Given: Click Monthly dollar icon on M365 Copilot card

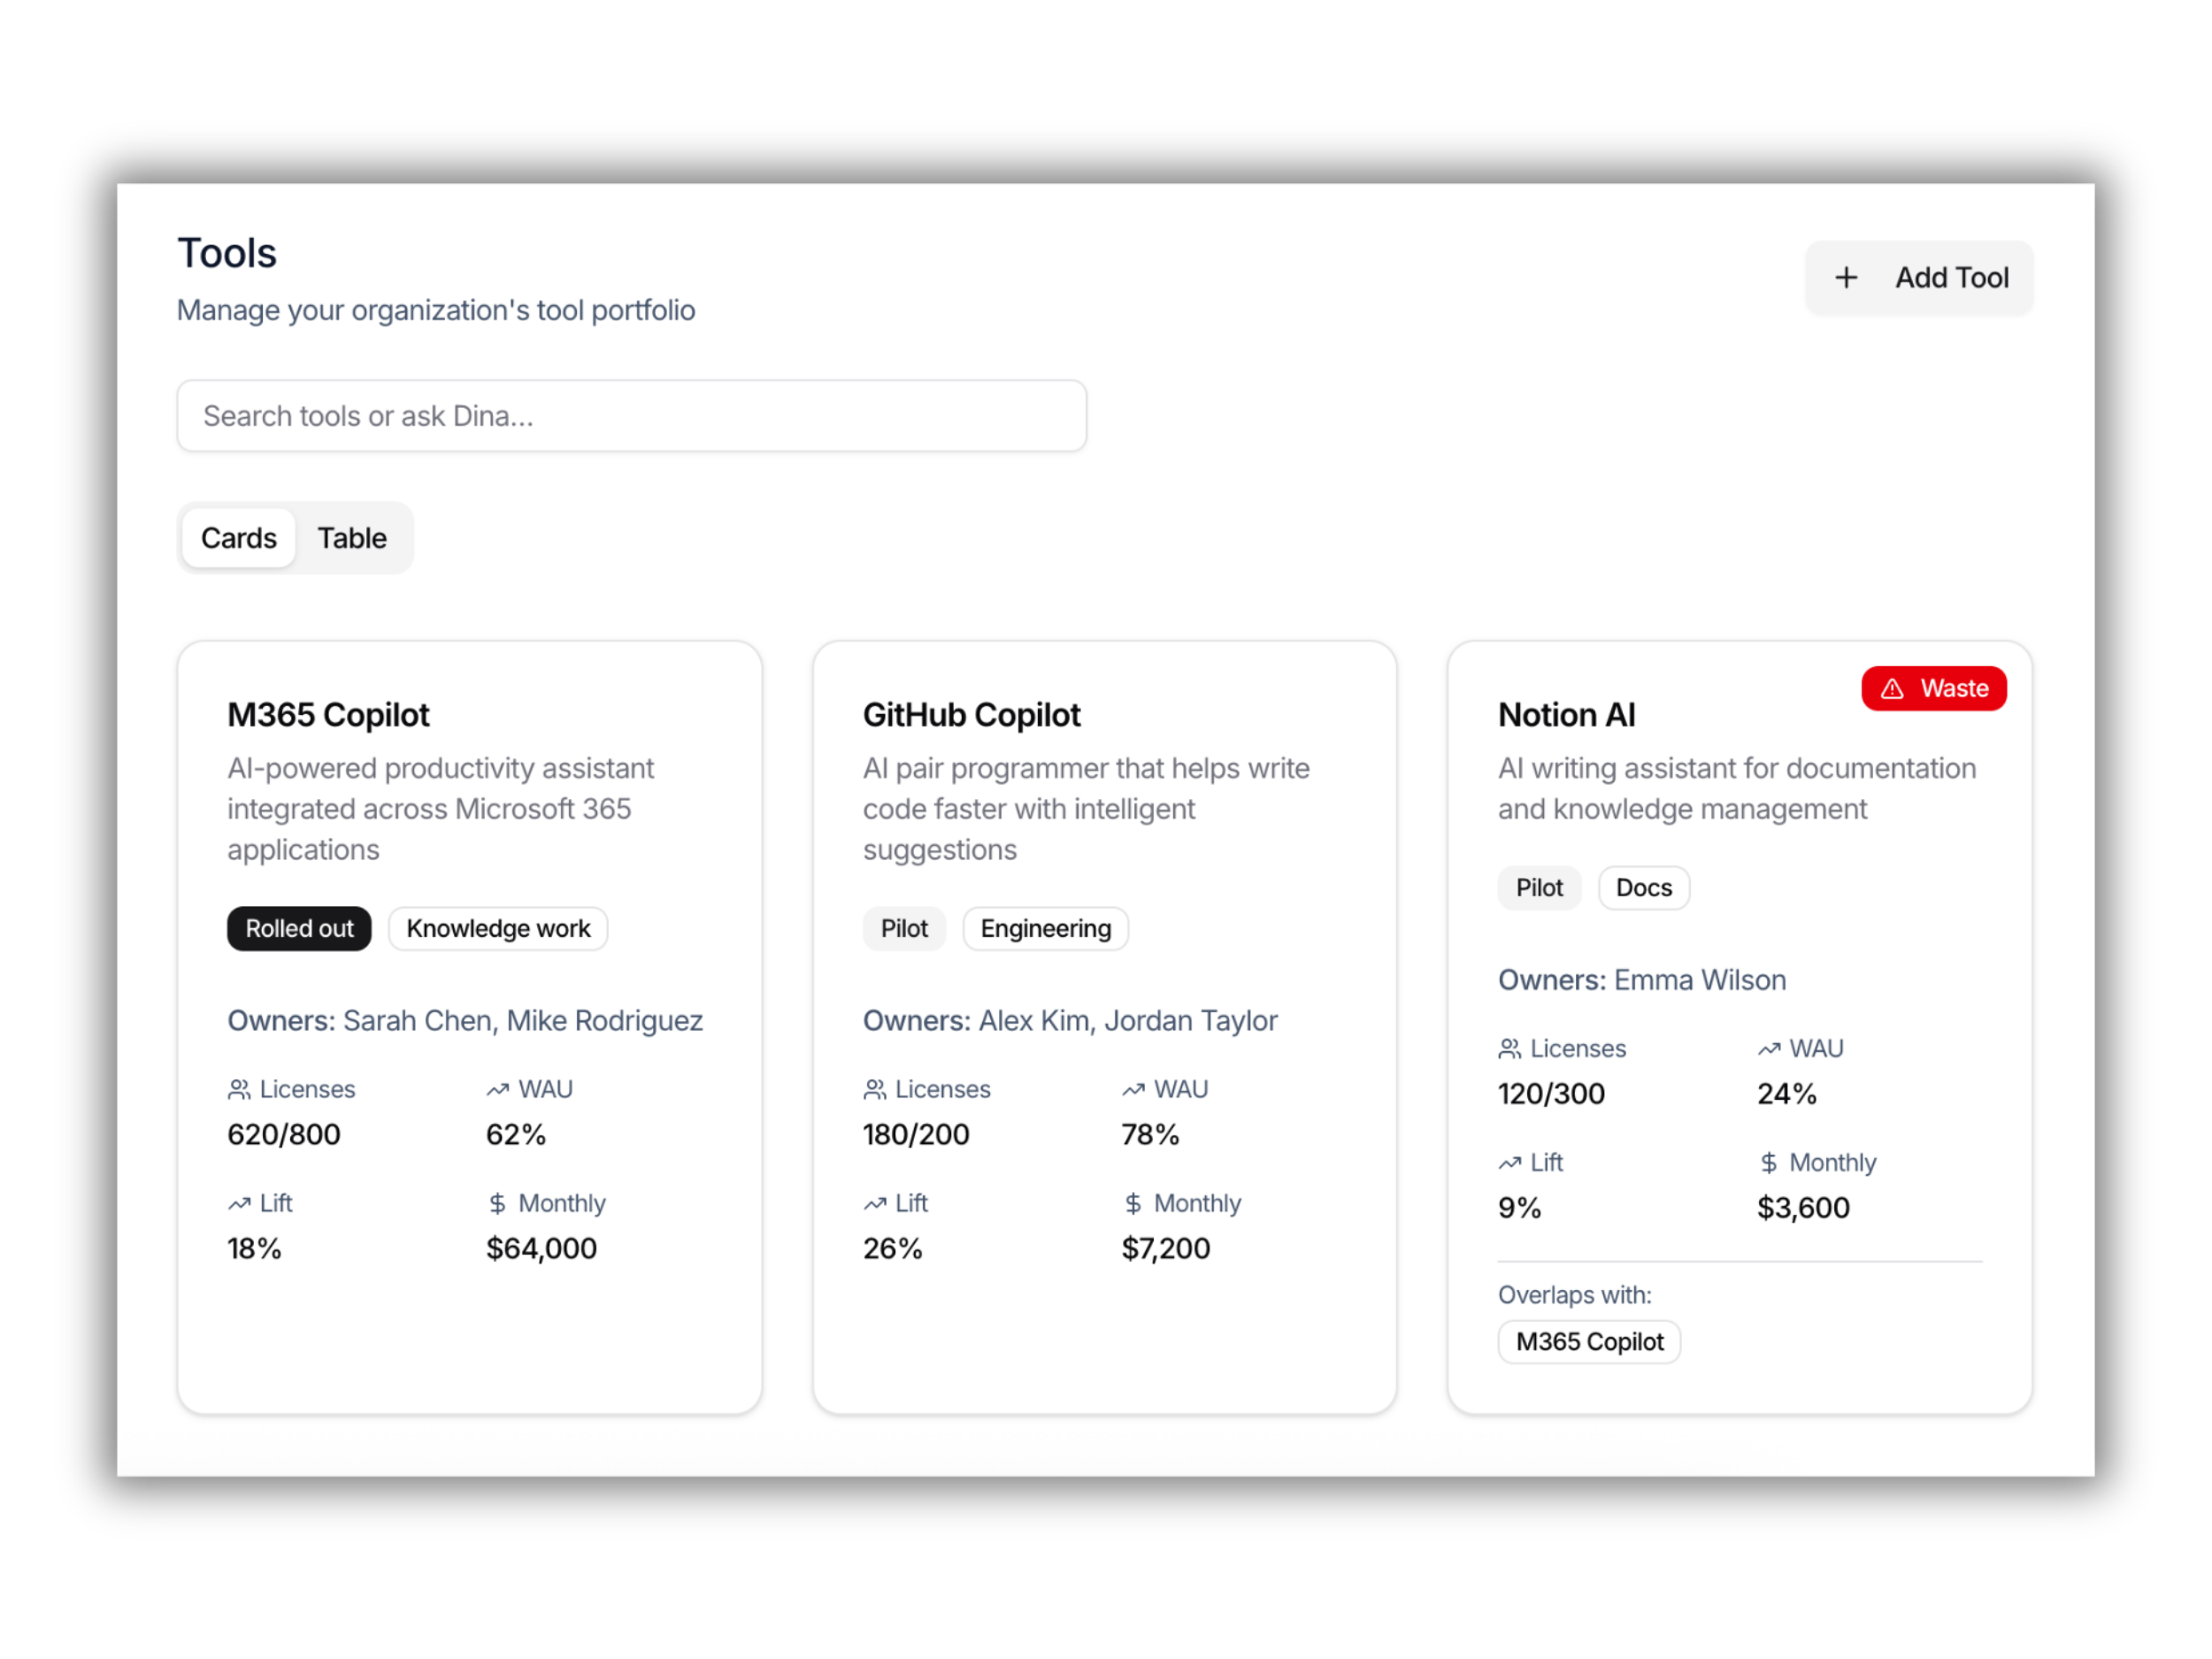Looking at the screenshot, I should point(497,1203).
